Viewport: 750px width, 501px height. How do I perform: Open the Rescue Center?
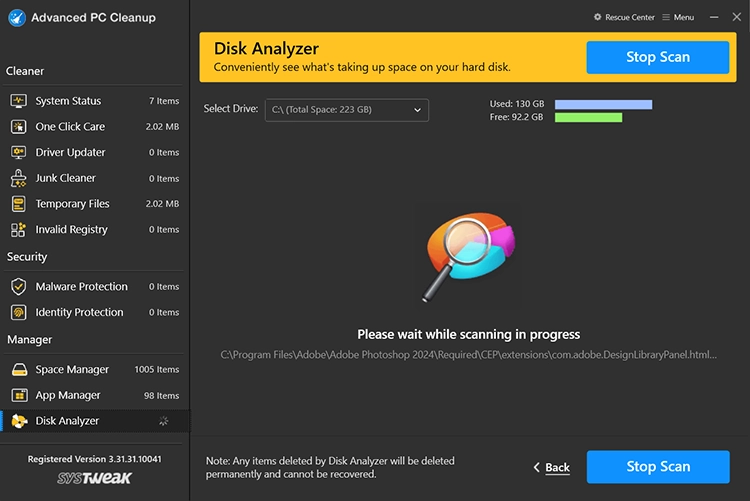click(x=624, y=17)
